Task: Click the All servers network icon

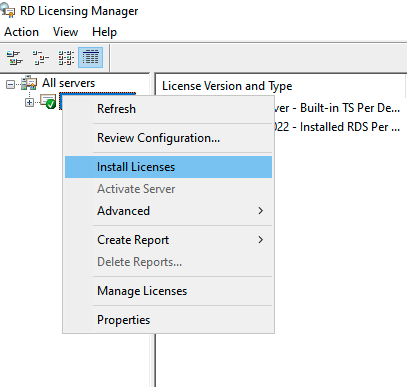Action: [29, 83]
